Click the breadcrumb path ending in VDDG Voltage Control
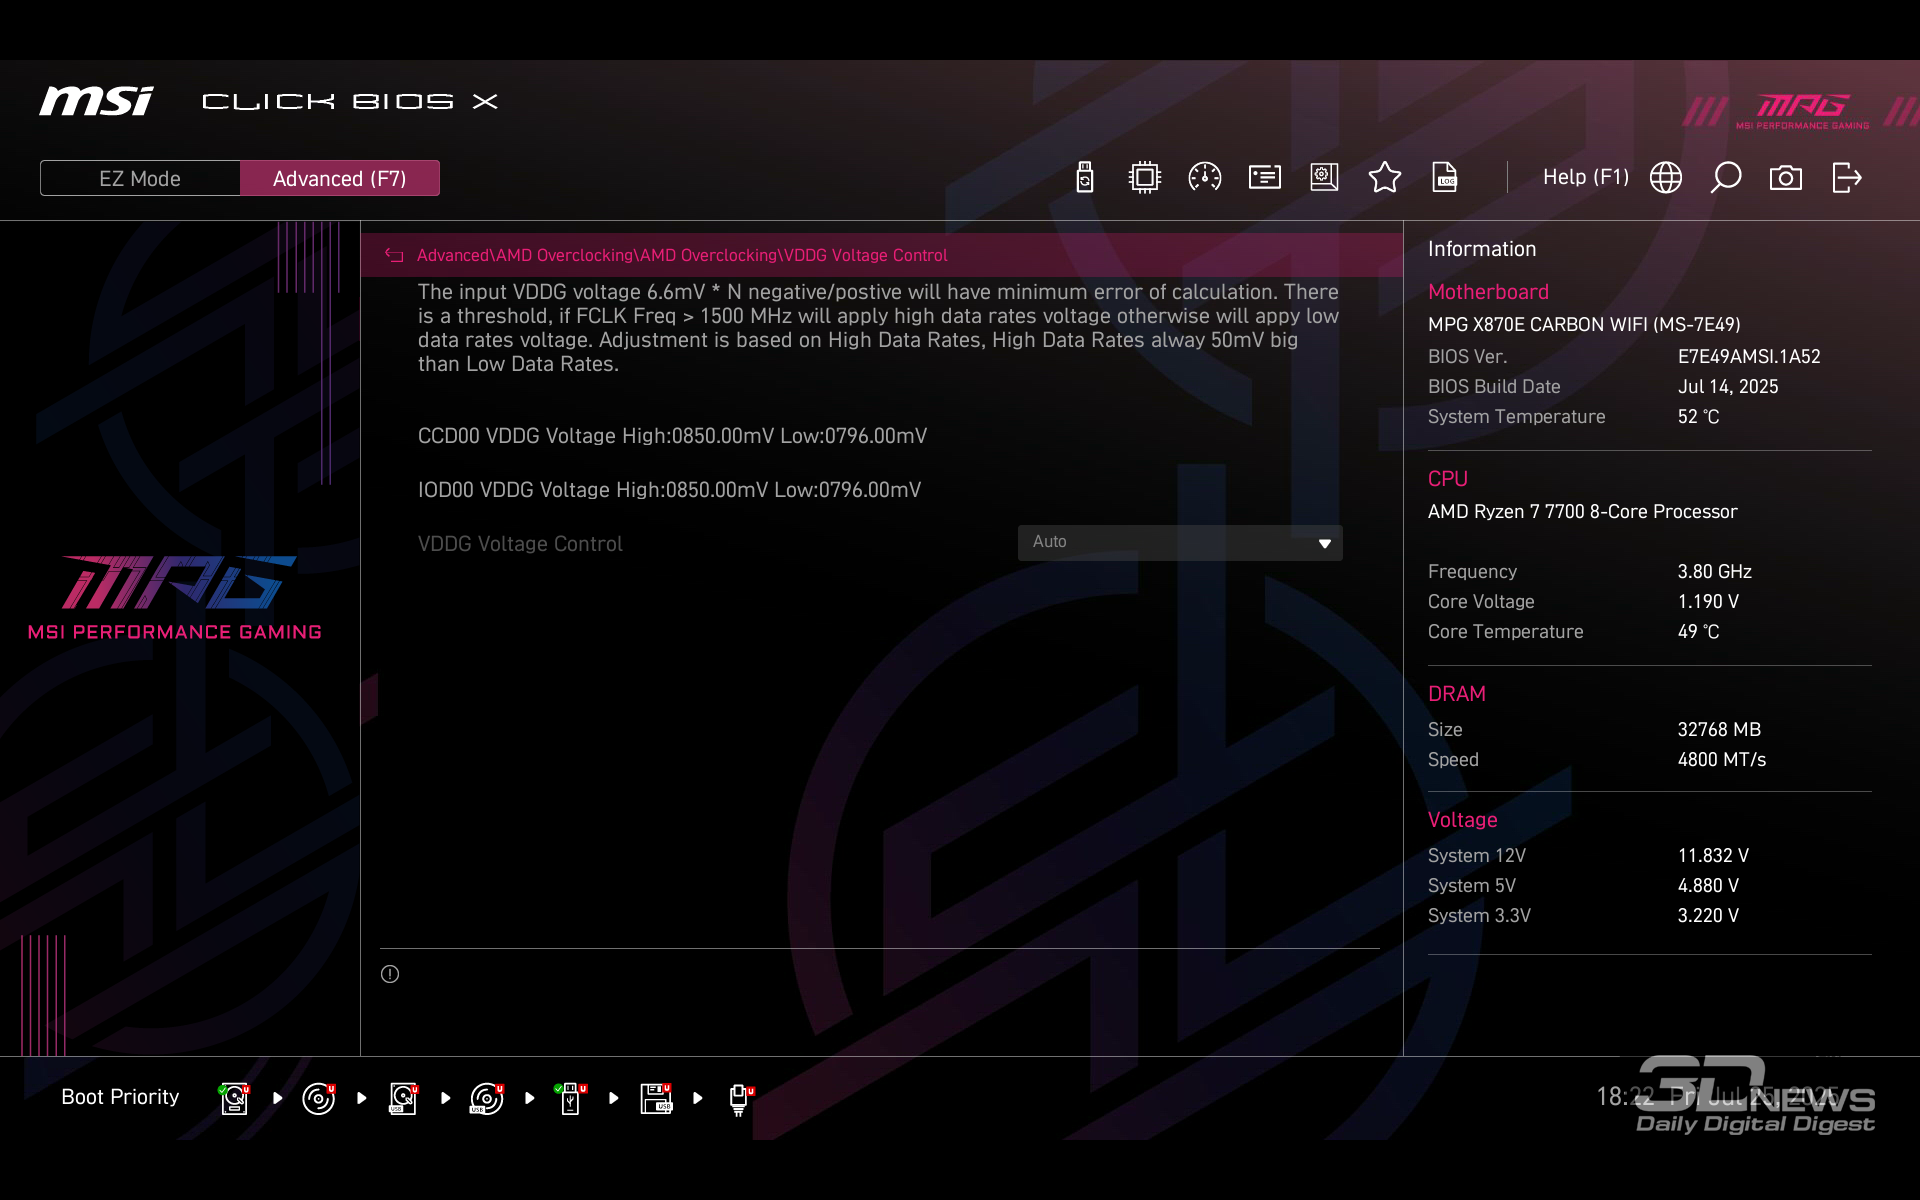This screenshot has width=1920, height=1200. (x=682, y=255)
